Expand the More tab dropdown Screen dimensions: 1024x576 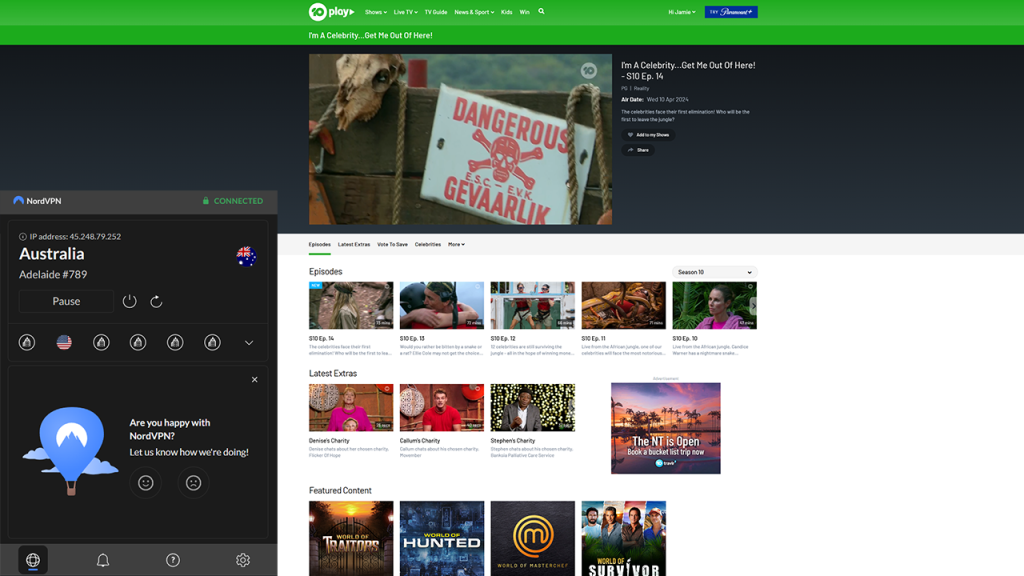pyautogui.click(x=456, y=244)
